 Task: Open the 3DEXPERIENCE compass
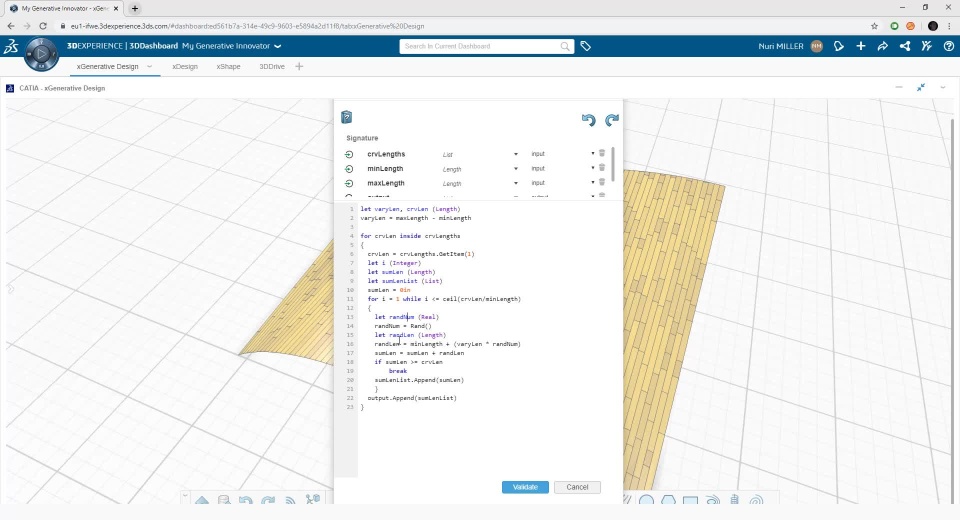[x=41, y=54]
